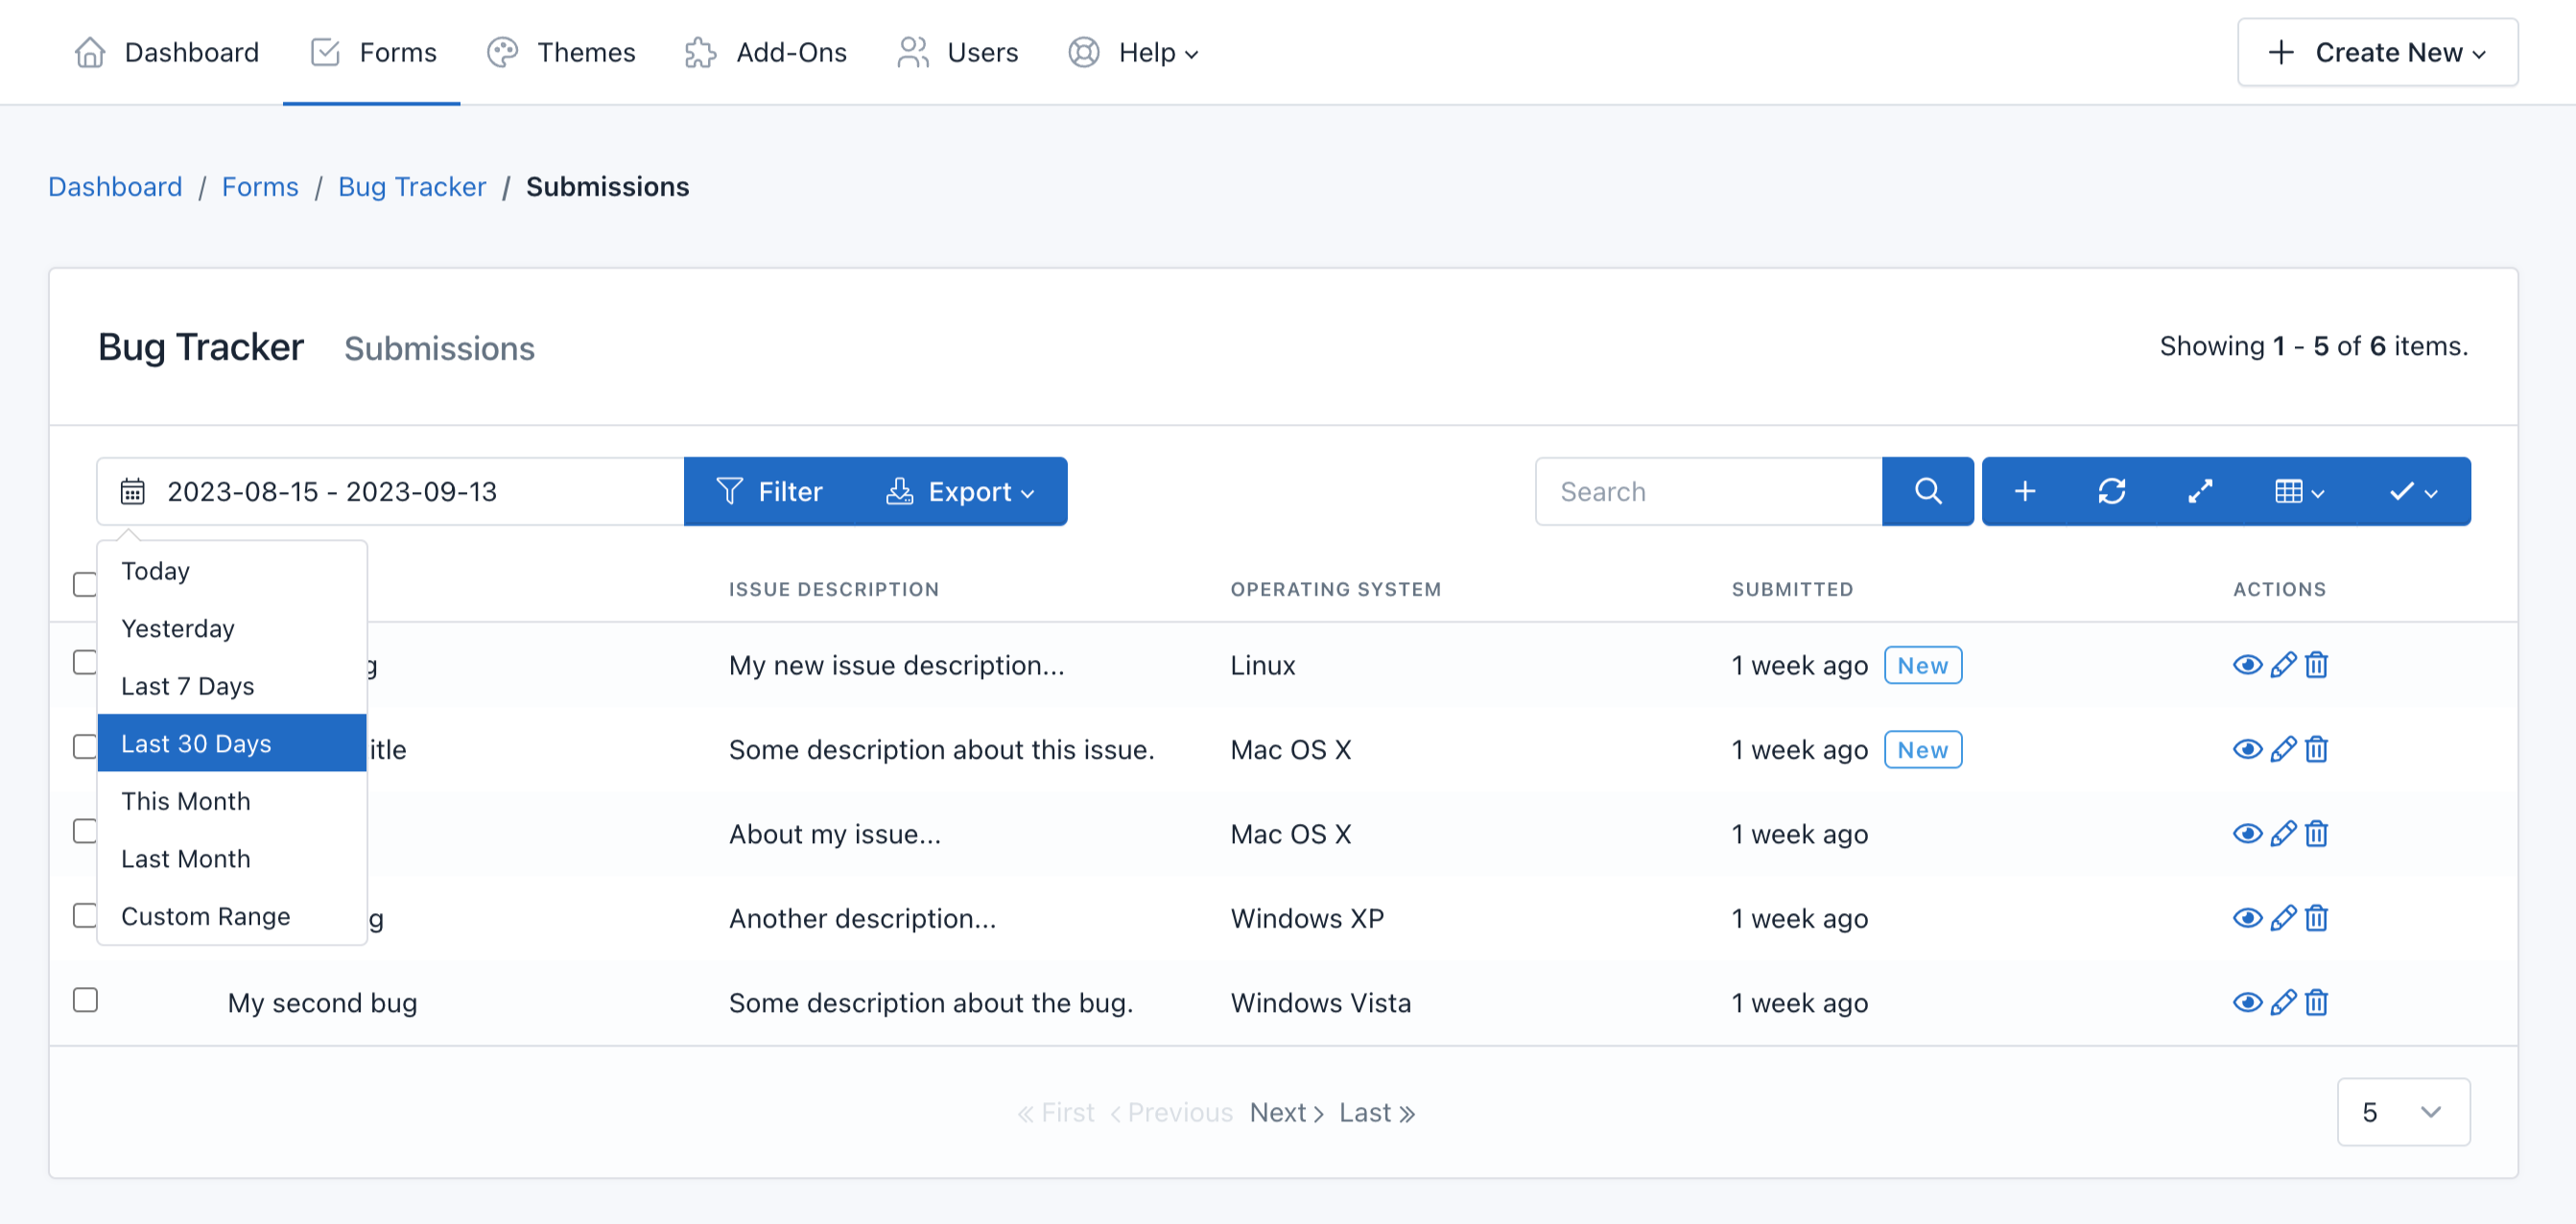Tick the Windows XP submission checkbox
This screenshot has height=1224, width=2576.
(85, 915)
